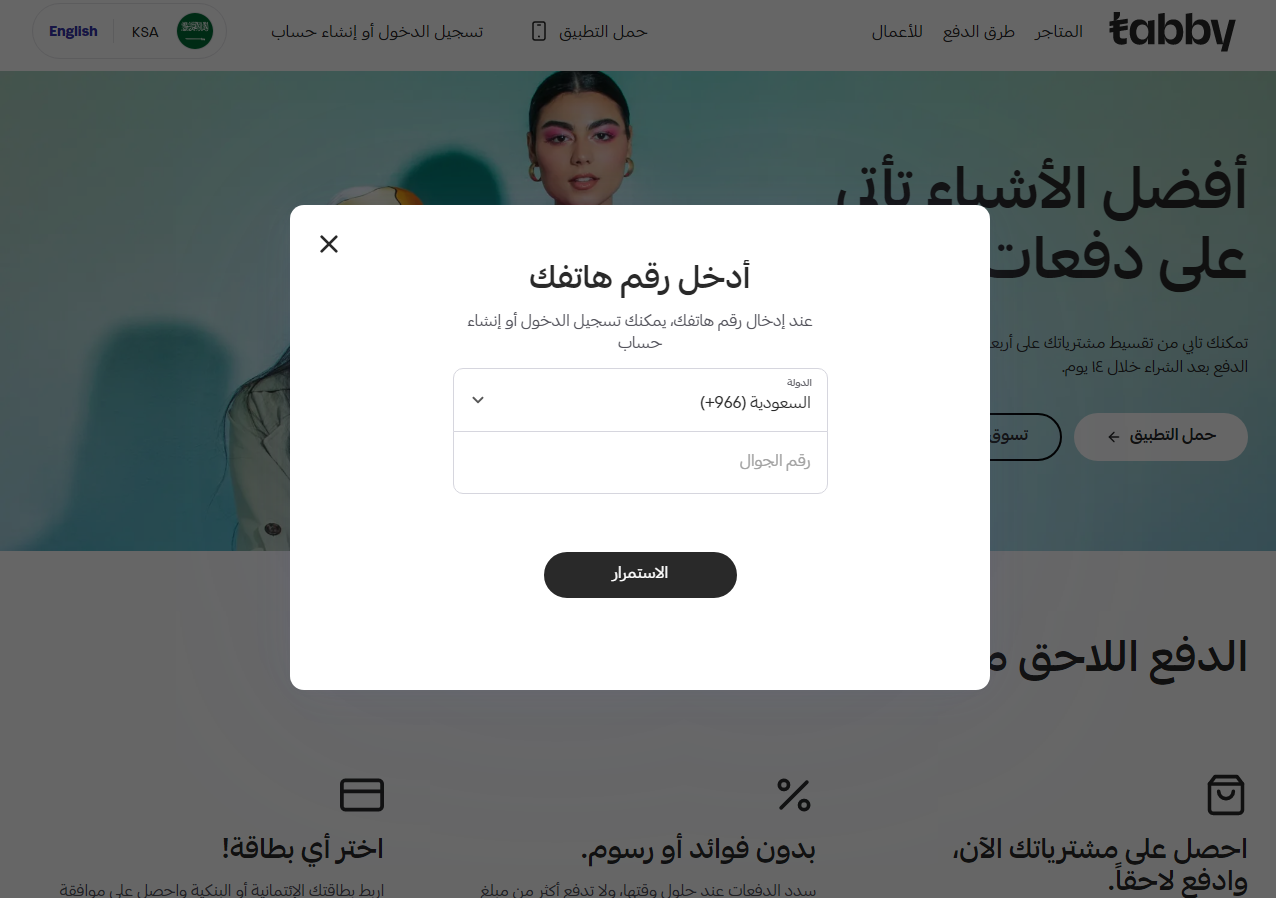Image resolution: width=1276 pixels, height=898 pixels.
Task: Open the السعودية (+966) country selector
Action: pos(640,400)
